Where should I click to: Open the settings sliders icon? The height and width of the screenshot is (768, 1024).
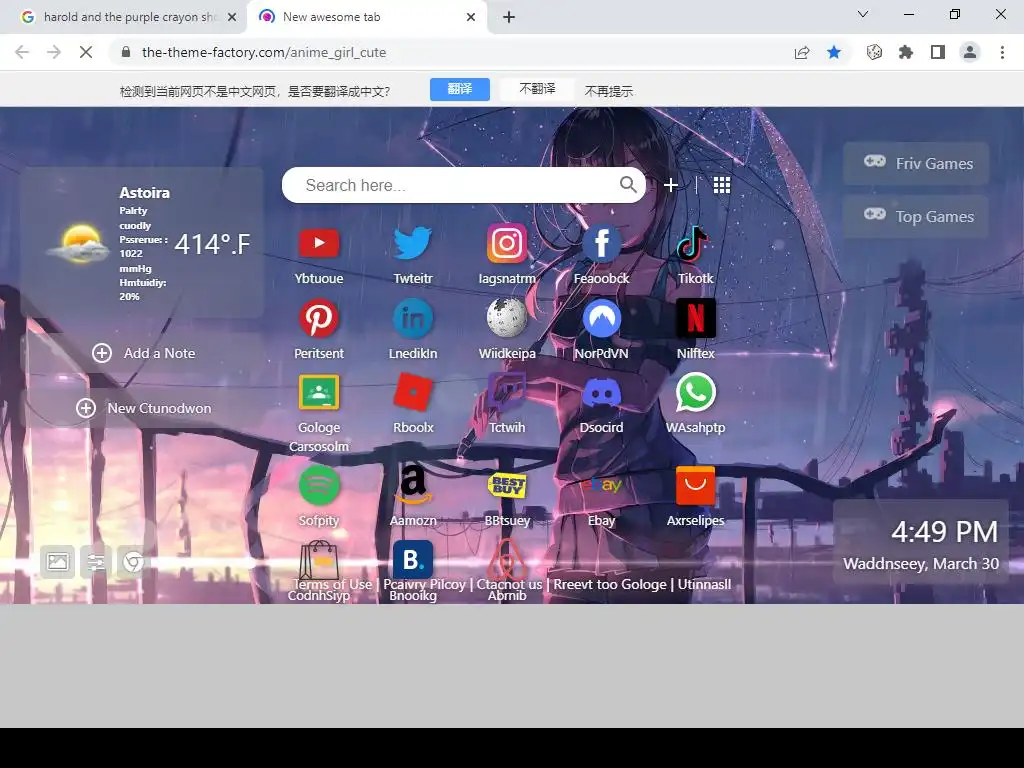(96, 562)
